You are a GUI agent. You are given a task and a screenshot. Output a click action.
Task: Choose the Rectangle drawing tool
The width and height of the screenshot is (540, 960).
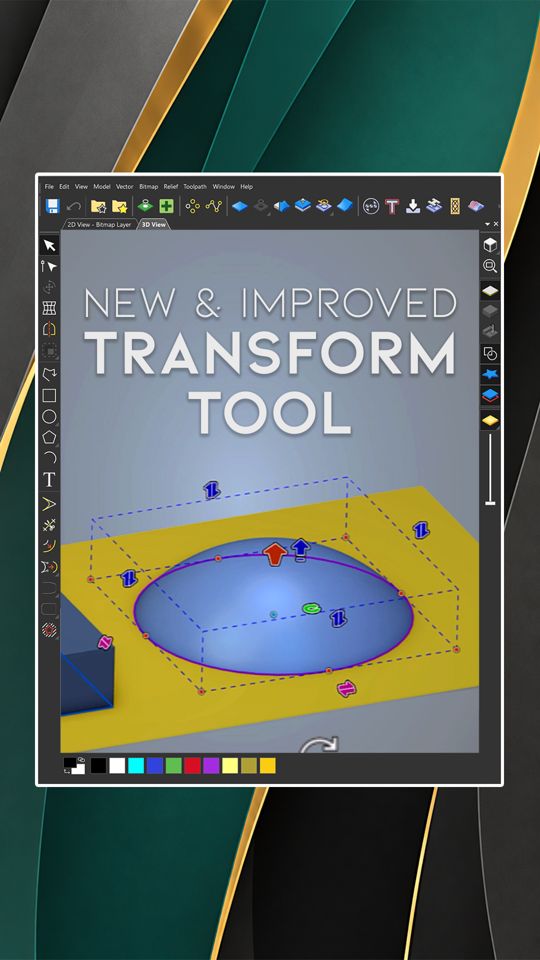click(49, 396)
